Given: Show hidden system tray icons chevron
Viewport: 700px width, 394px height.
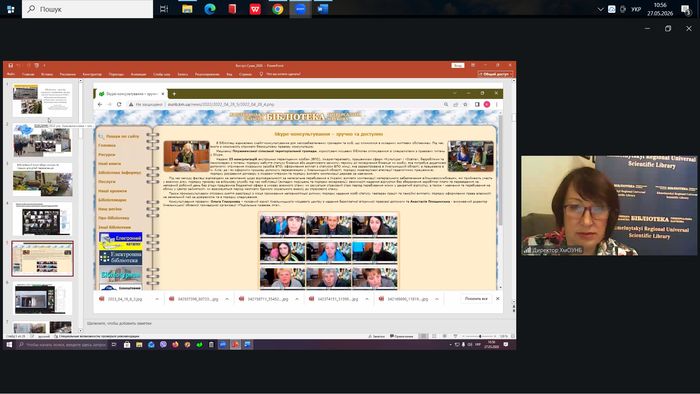Looking at the screenshot, I should (600, 9).
